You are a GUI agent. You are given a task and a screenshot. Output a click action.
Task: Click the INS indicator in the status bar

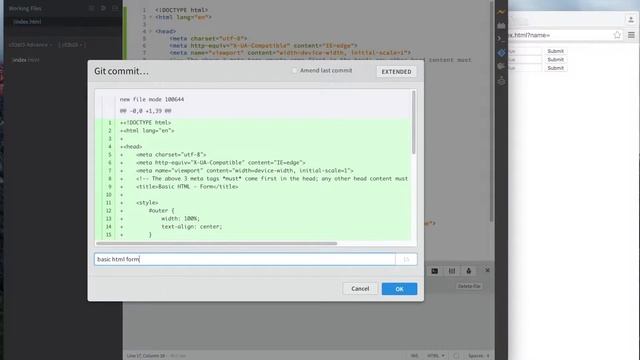(x=415, y=356)
